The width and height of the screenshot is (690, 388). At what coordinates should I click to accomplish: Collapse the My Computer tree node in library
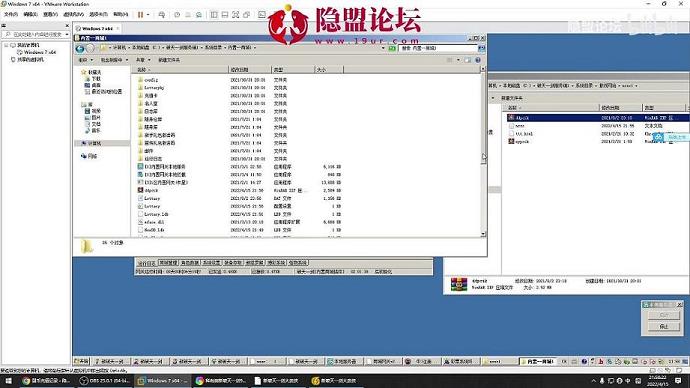[x=6, y=45]
